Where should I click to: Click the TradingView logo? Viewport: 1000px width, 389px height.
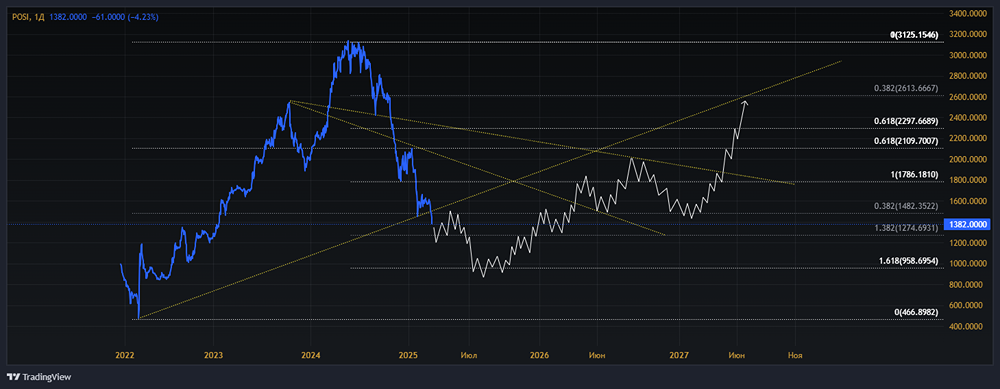[39, 377]
